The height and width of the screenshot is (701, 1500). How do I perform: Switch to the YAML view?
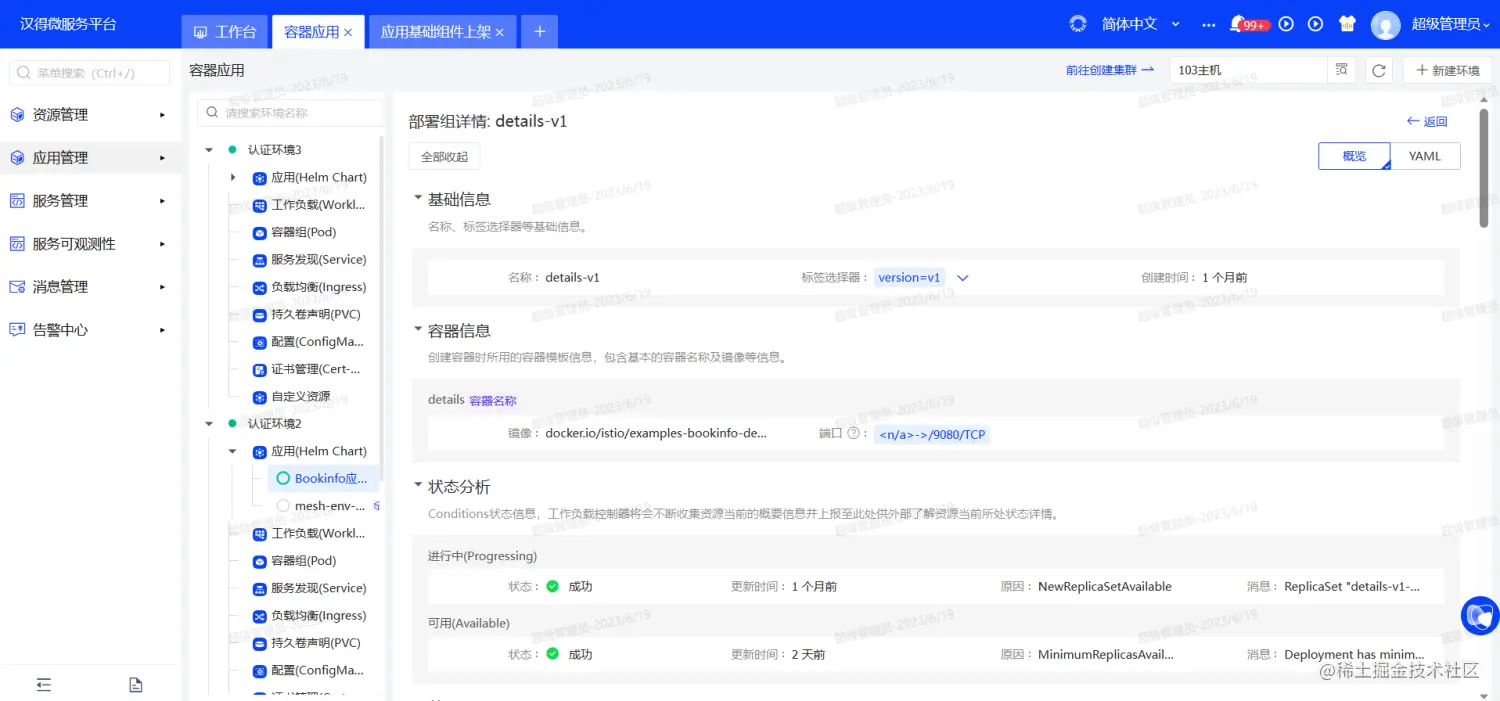point(1425,156)
